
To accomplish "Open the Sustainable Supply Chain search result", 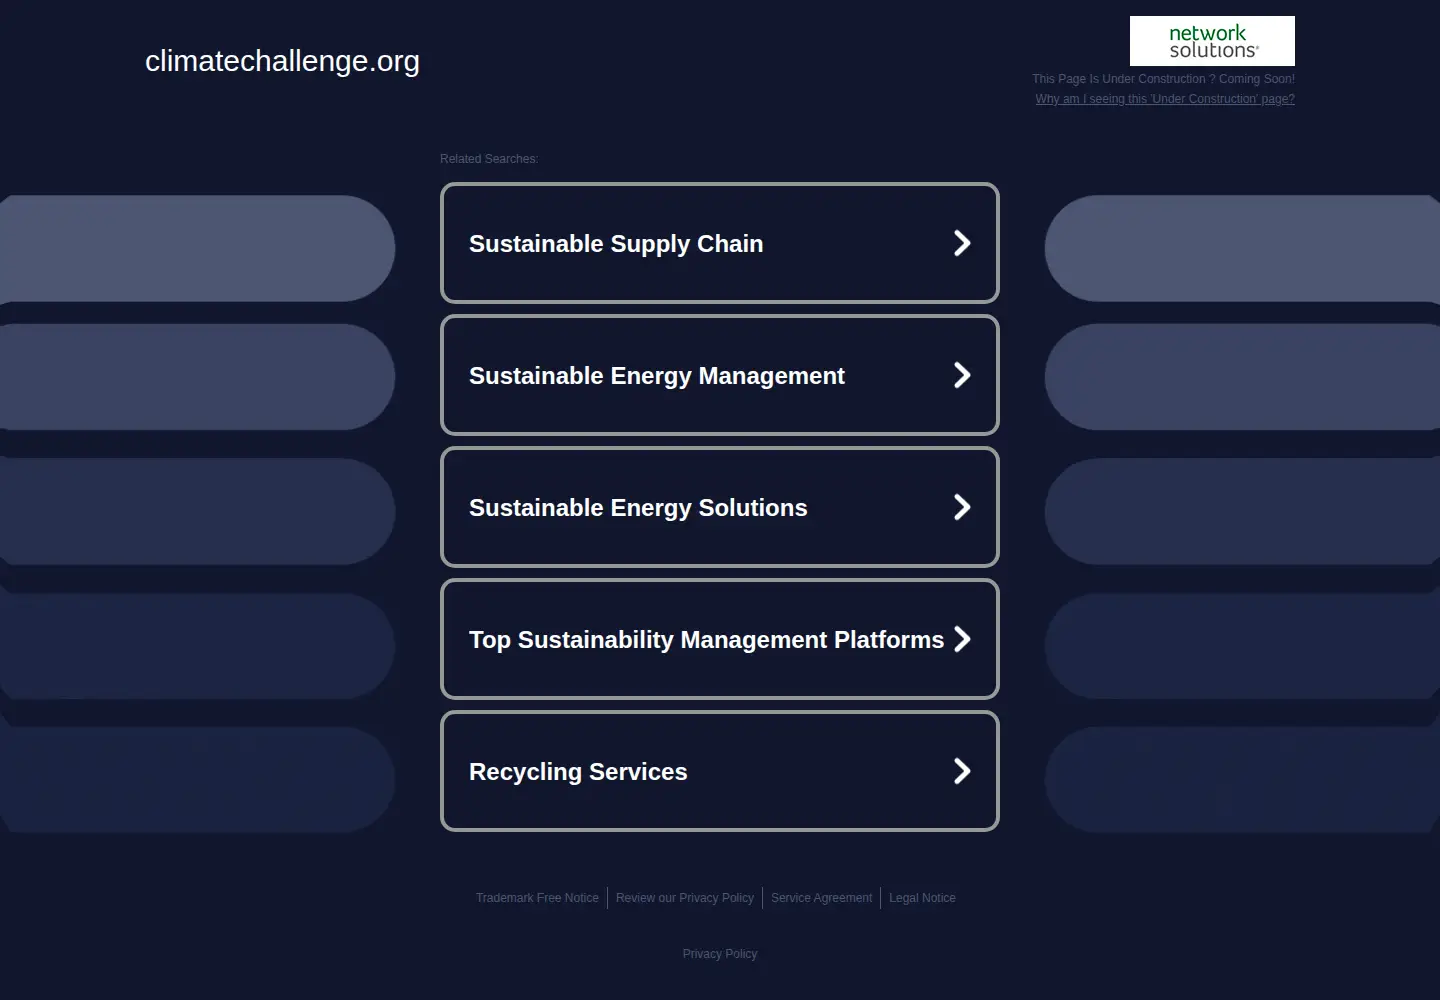I will [720, 243].
